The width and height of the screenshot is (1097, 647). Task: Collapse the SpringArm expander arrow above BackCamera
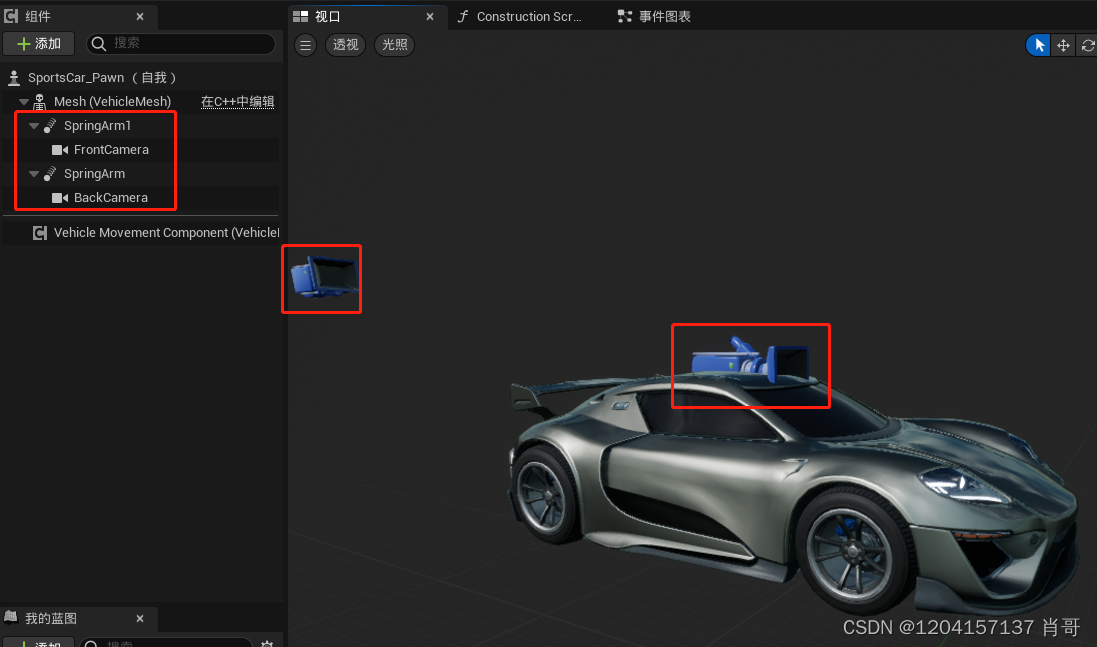tap(34, 173)
